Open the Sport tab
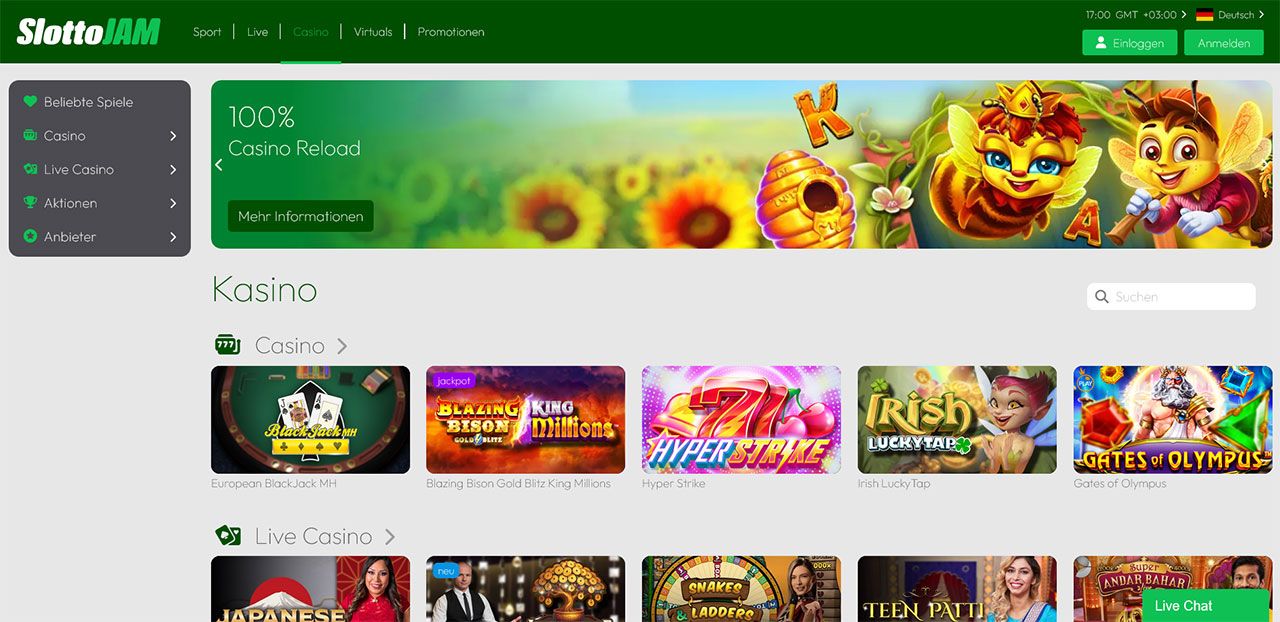 click(207, 32)
